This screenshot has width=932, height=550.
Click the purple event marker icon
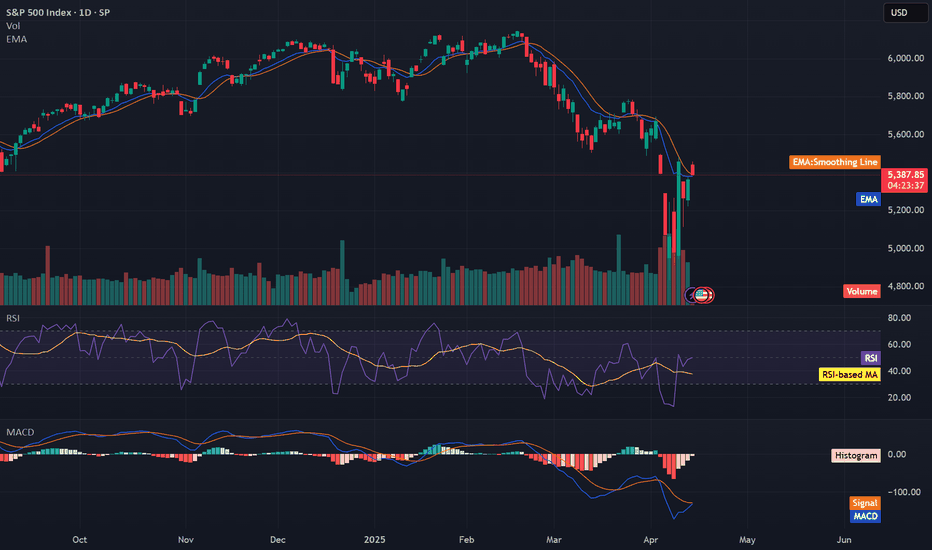click(x=691, y=295)
